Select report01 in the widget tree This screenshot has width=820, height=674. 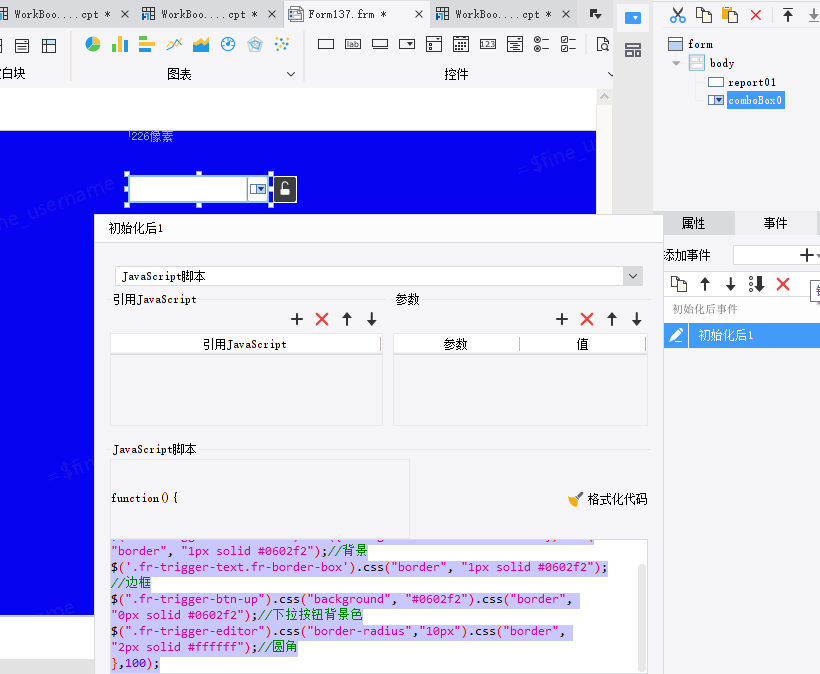(751, 82)
